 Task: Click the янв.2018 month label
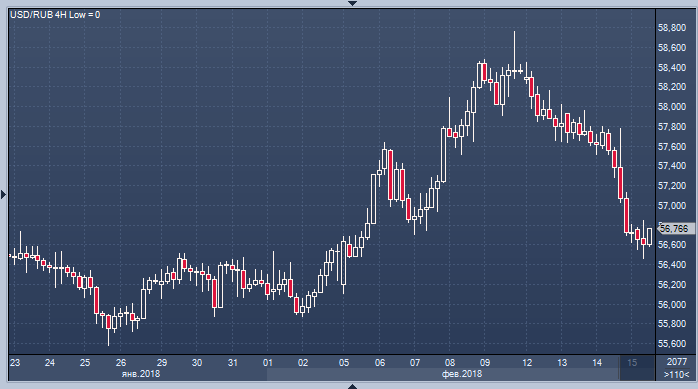(x=141, y=374)
